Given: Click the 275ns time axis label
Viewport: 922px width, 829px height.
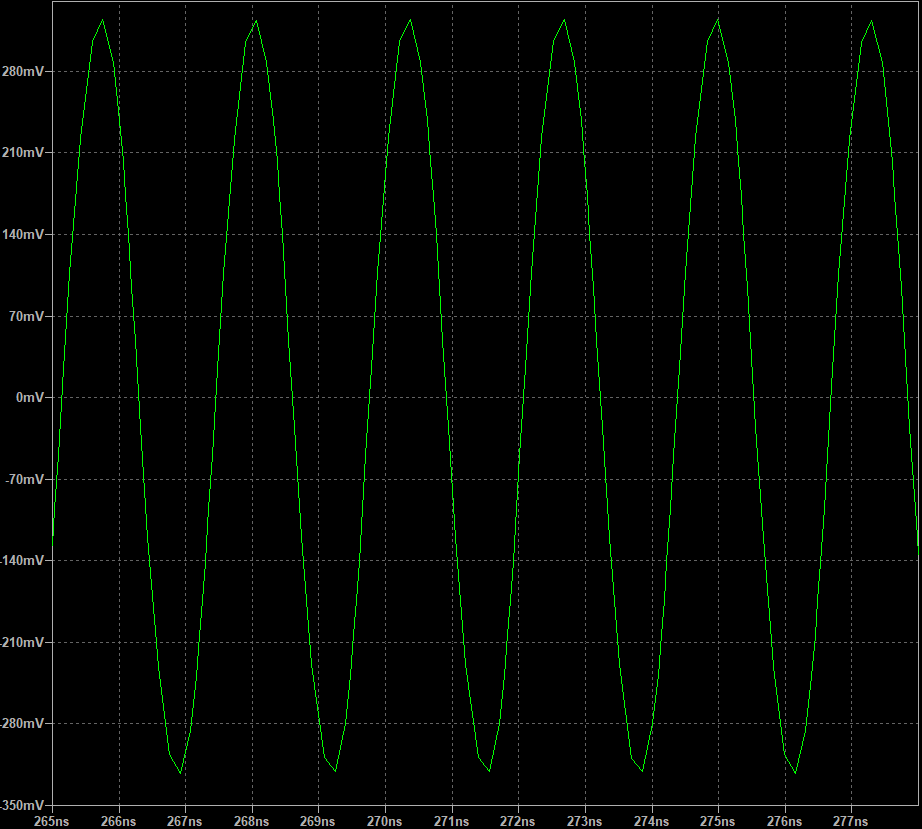Looking at the screenshot, I should (x=718, y=821).
